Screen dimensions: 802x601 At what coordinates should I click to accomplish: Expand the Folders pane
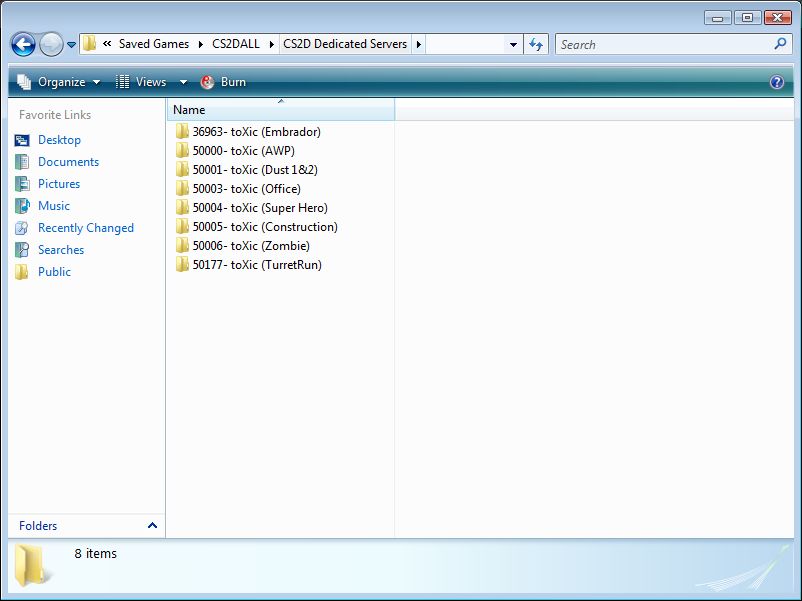point(152,525)
